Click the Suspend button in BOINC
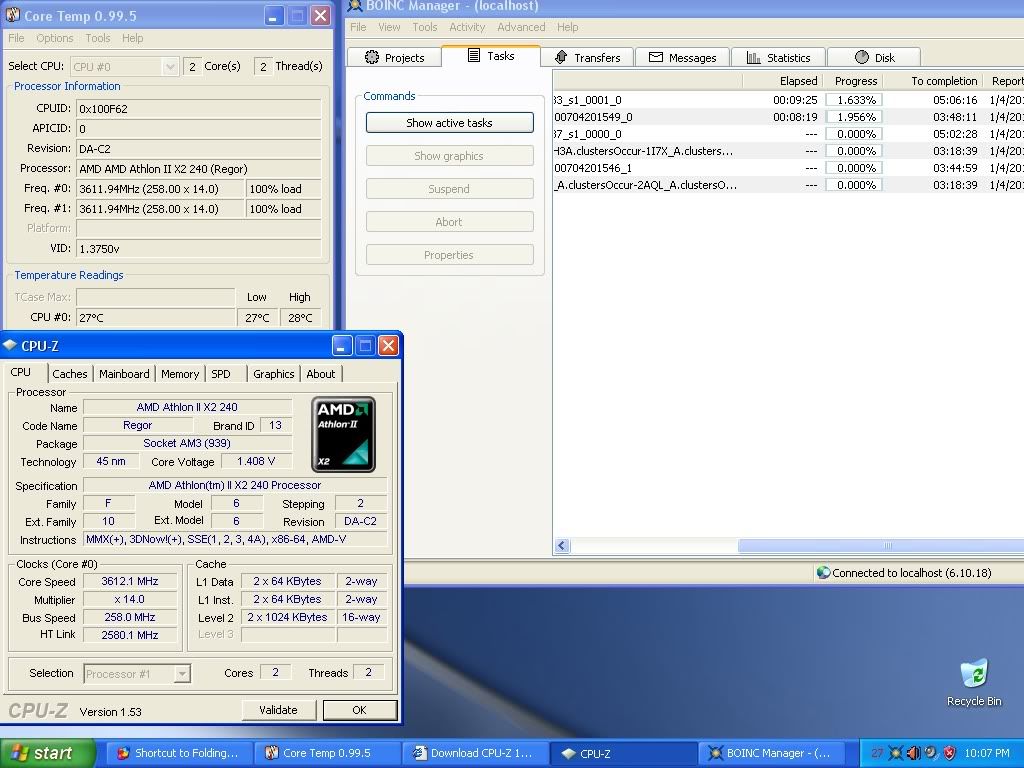 point(449,189)
